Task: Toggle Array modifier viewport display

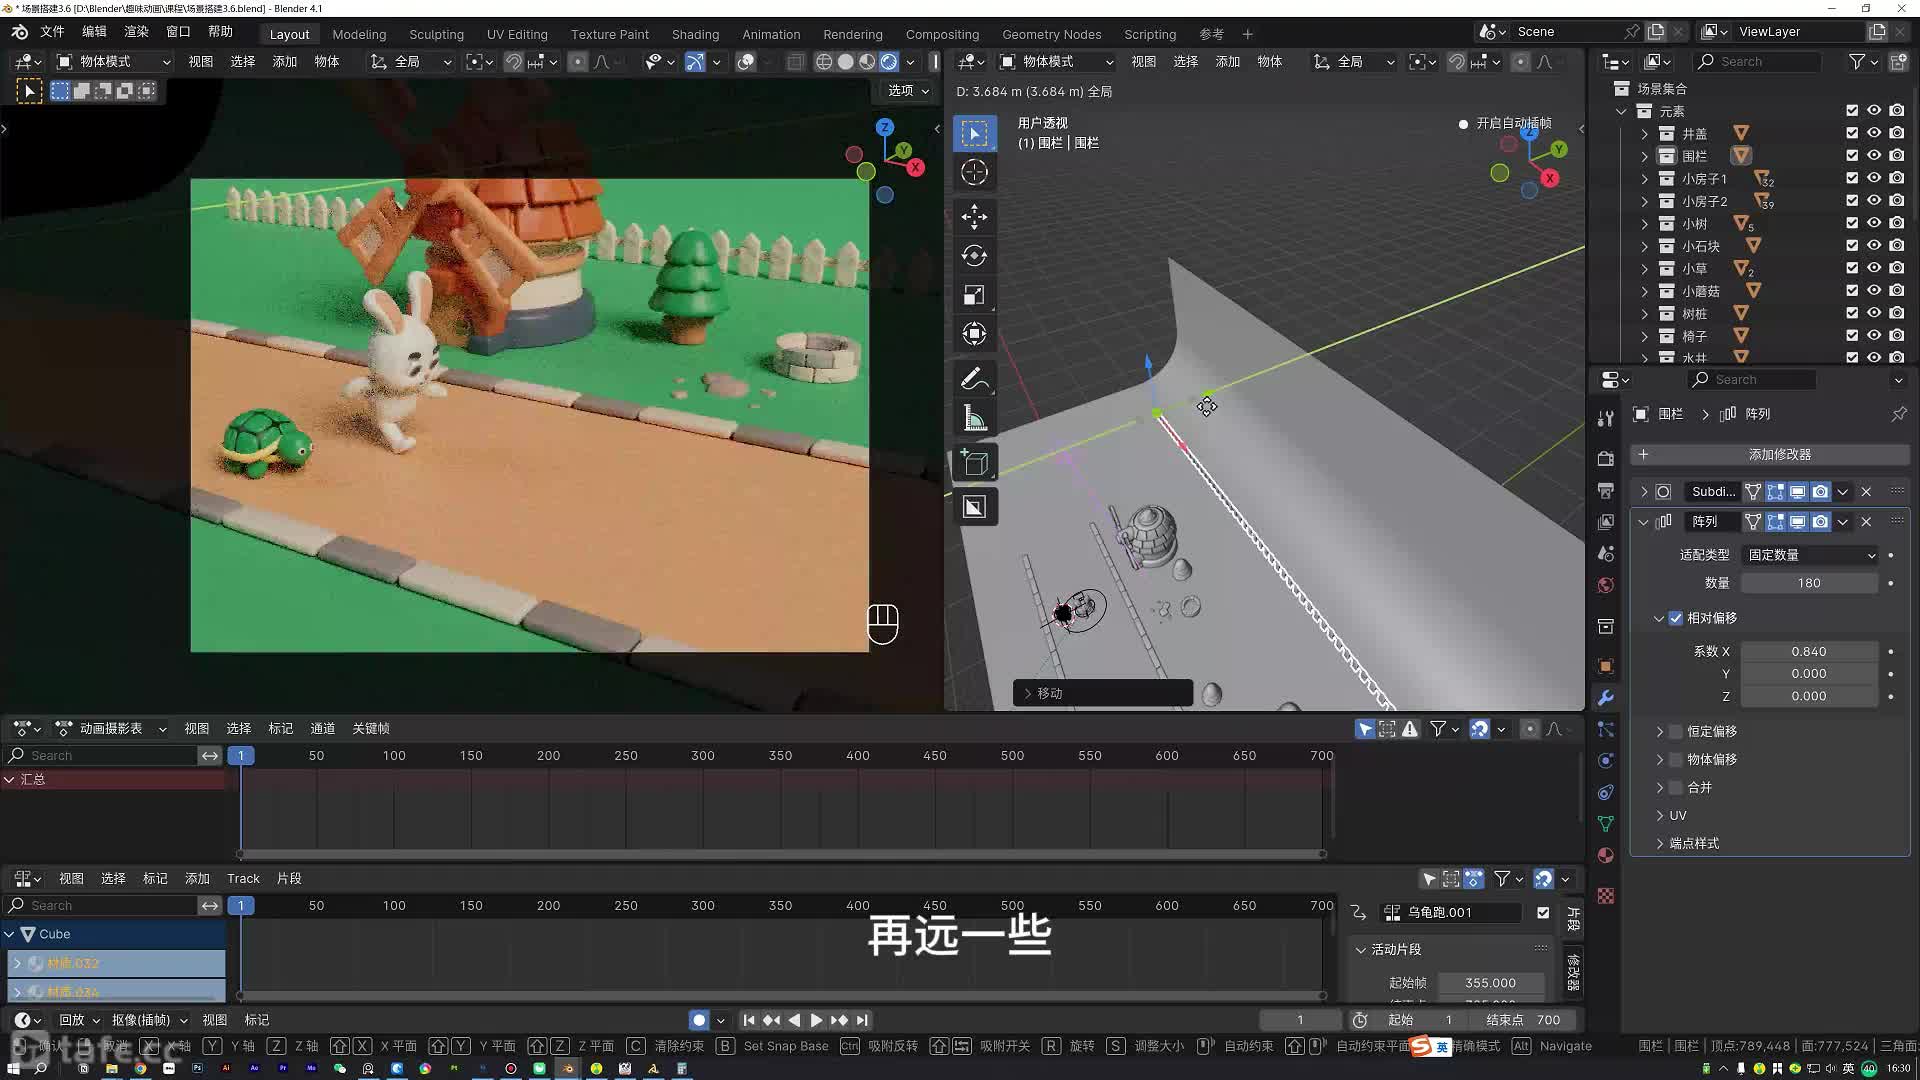Action: click(1797, 522)
